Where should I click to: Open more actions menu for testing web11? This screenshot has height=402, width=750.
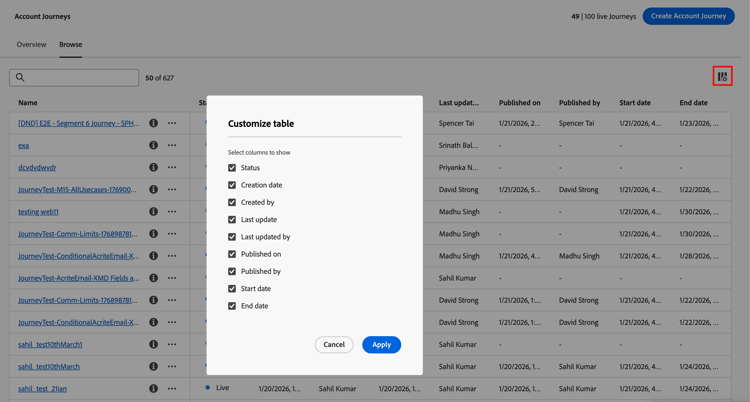pos(172,212)
